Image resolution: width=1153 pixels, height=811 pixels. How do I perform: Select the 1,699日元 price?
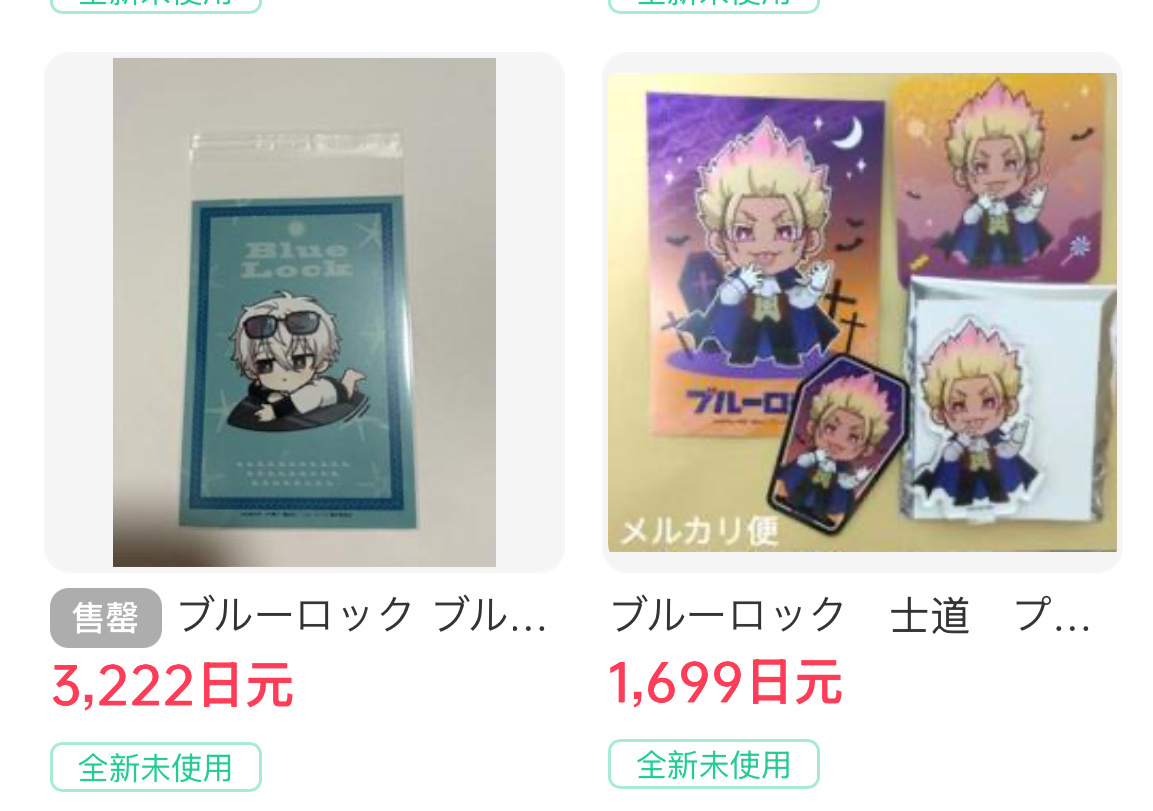(725, 682)
